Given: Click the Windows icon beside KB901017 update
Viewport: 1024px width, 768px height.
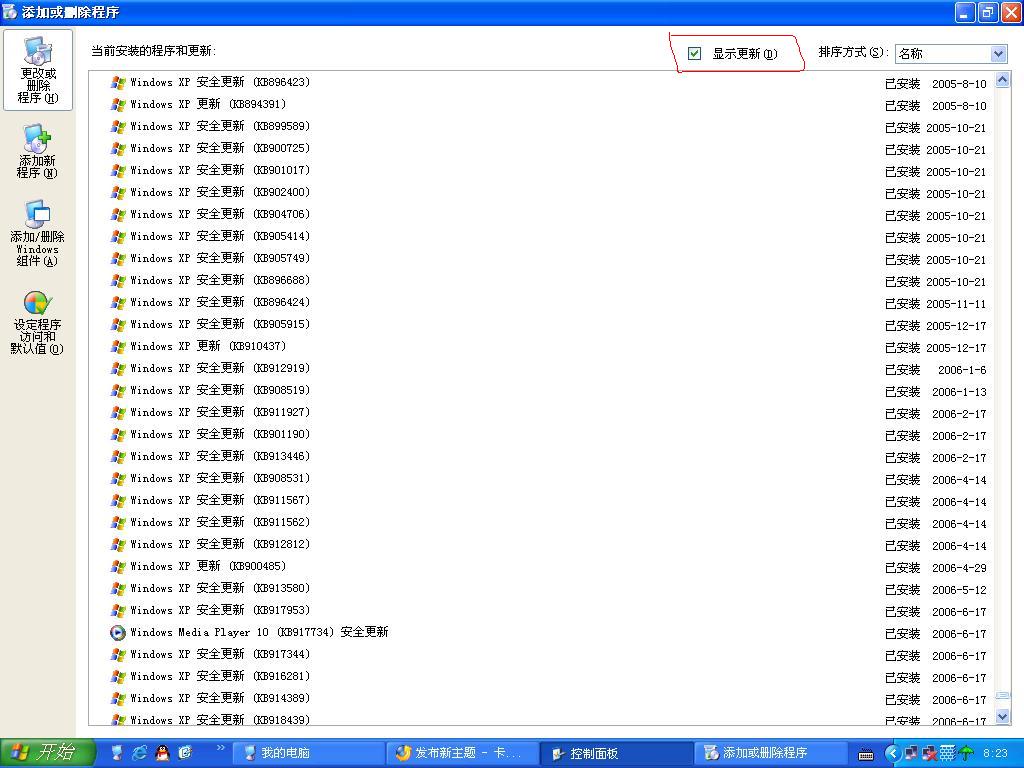Looking at the screenshot, I should coord(118,171).
